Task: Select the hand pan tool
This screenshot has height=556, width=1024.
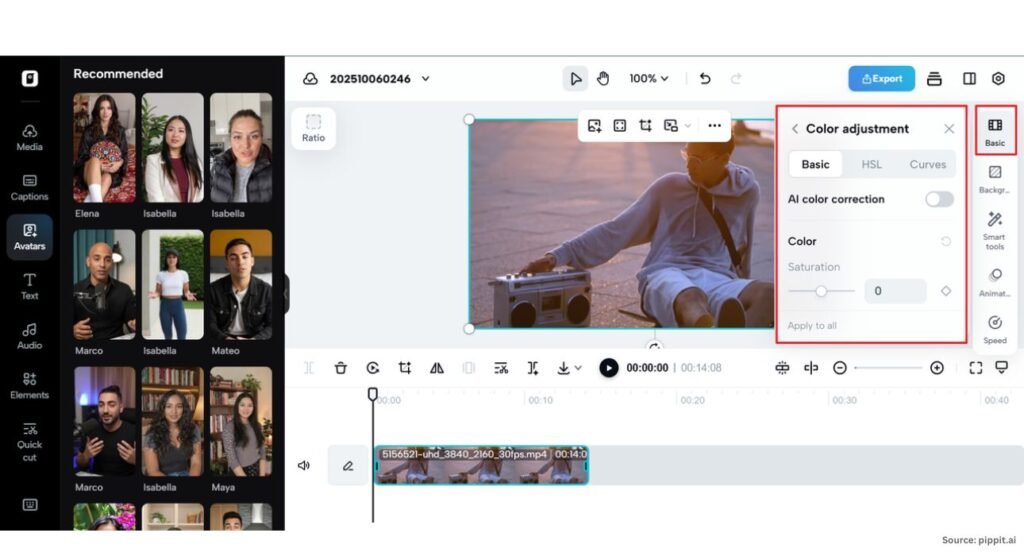Action: 603,78
